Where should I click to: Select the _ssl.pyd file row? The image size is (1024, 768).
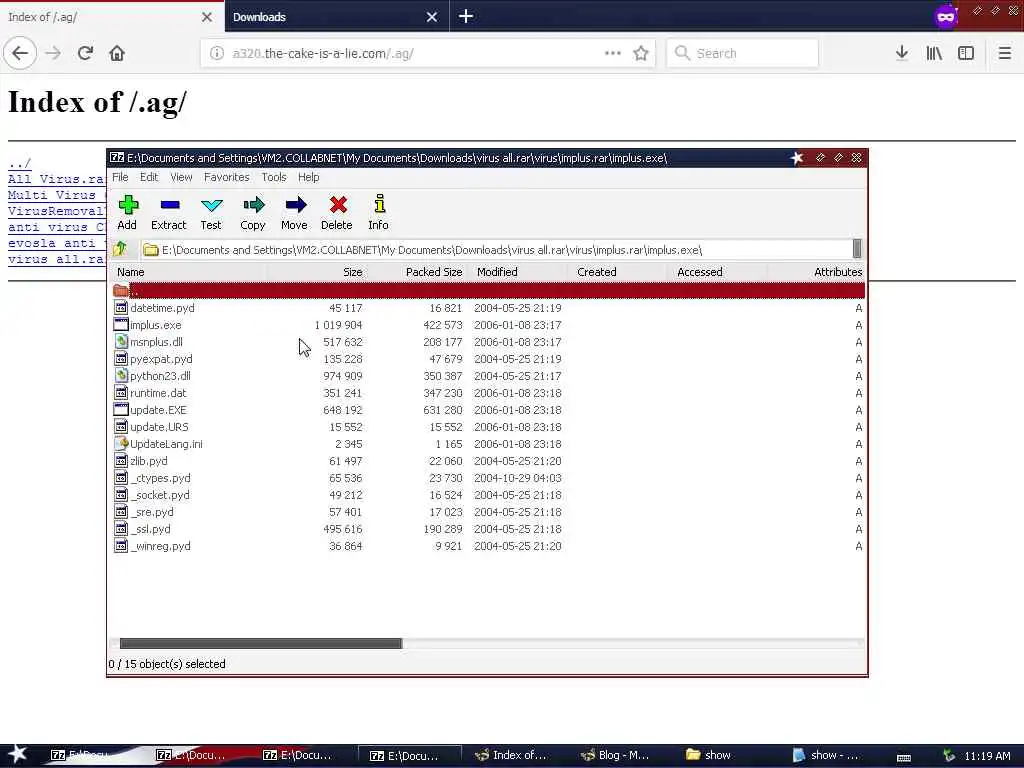pos(488,528)
